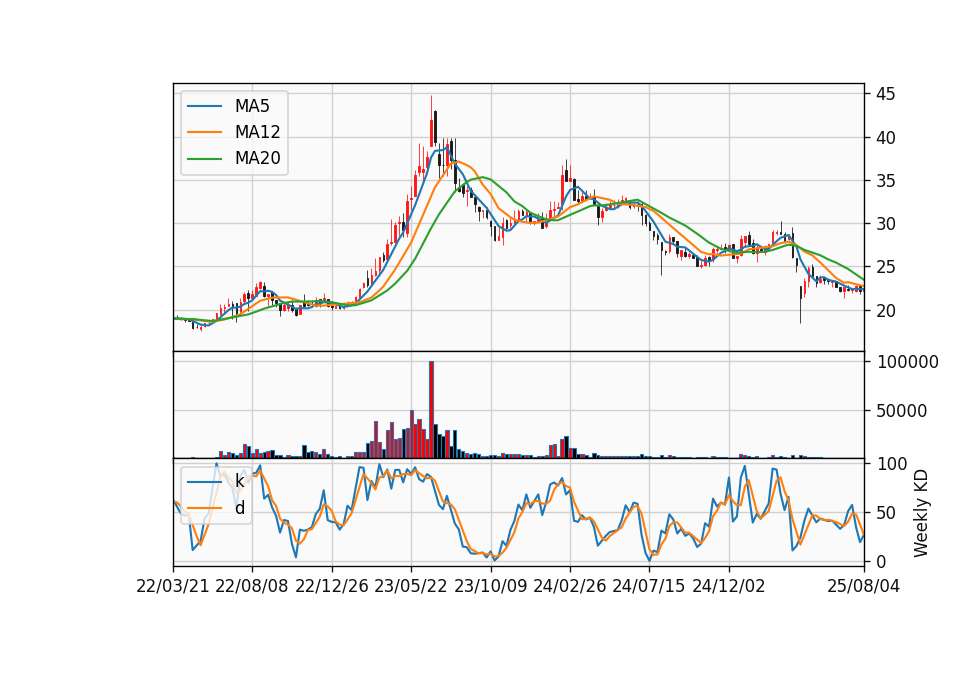Click the 50000 volume axis label
The height and width of the screenshot is (690, 960).
[x=901, y=411]
